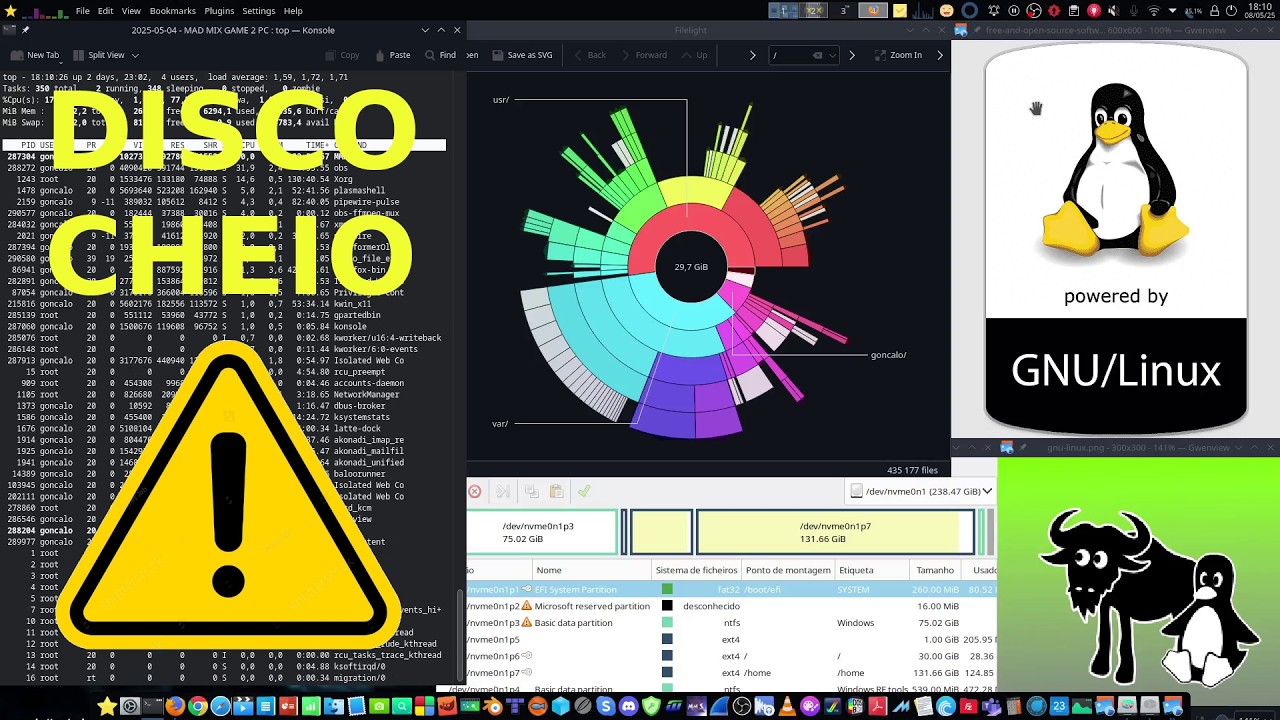Open Firefox from the dock

point(175,707)
